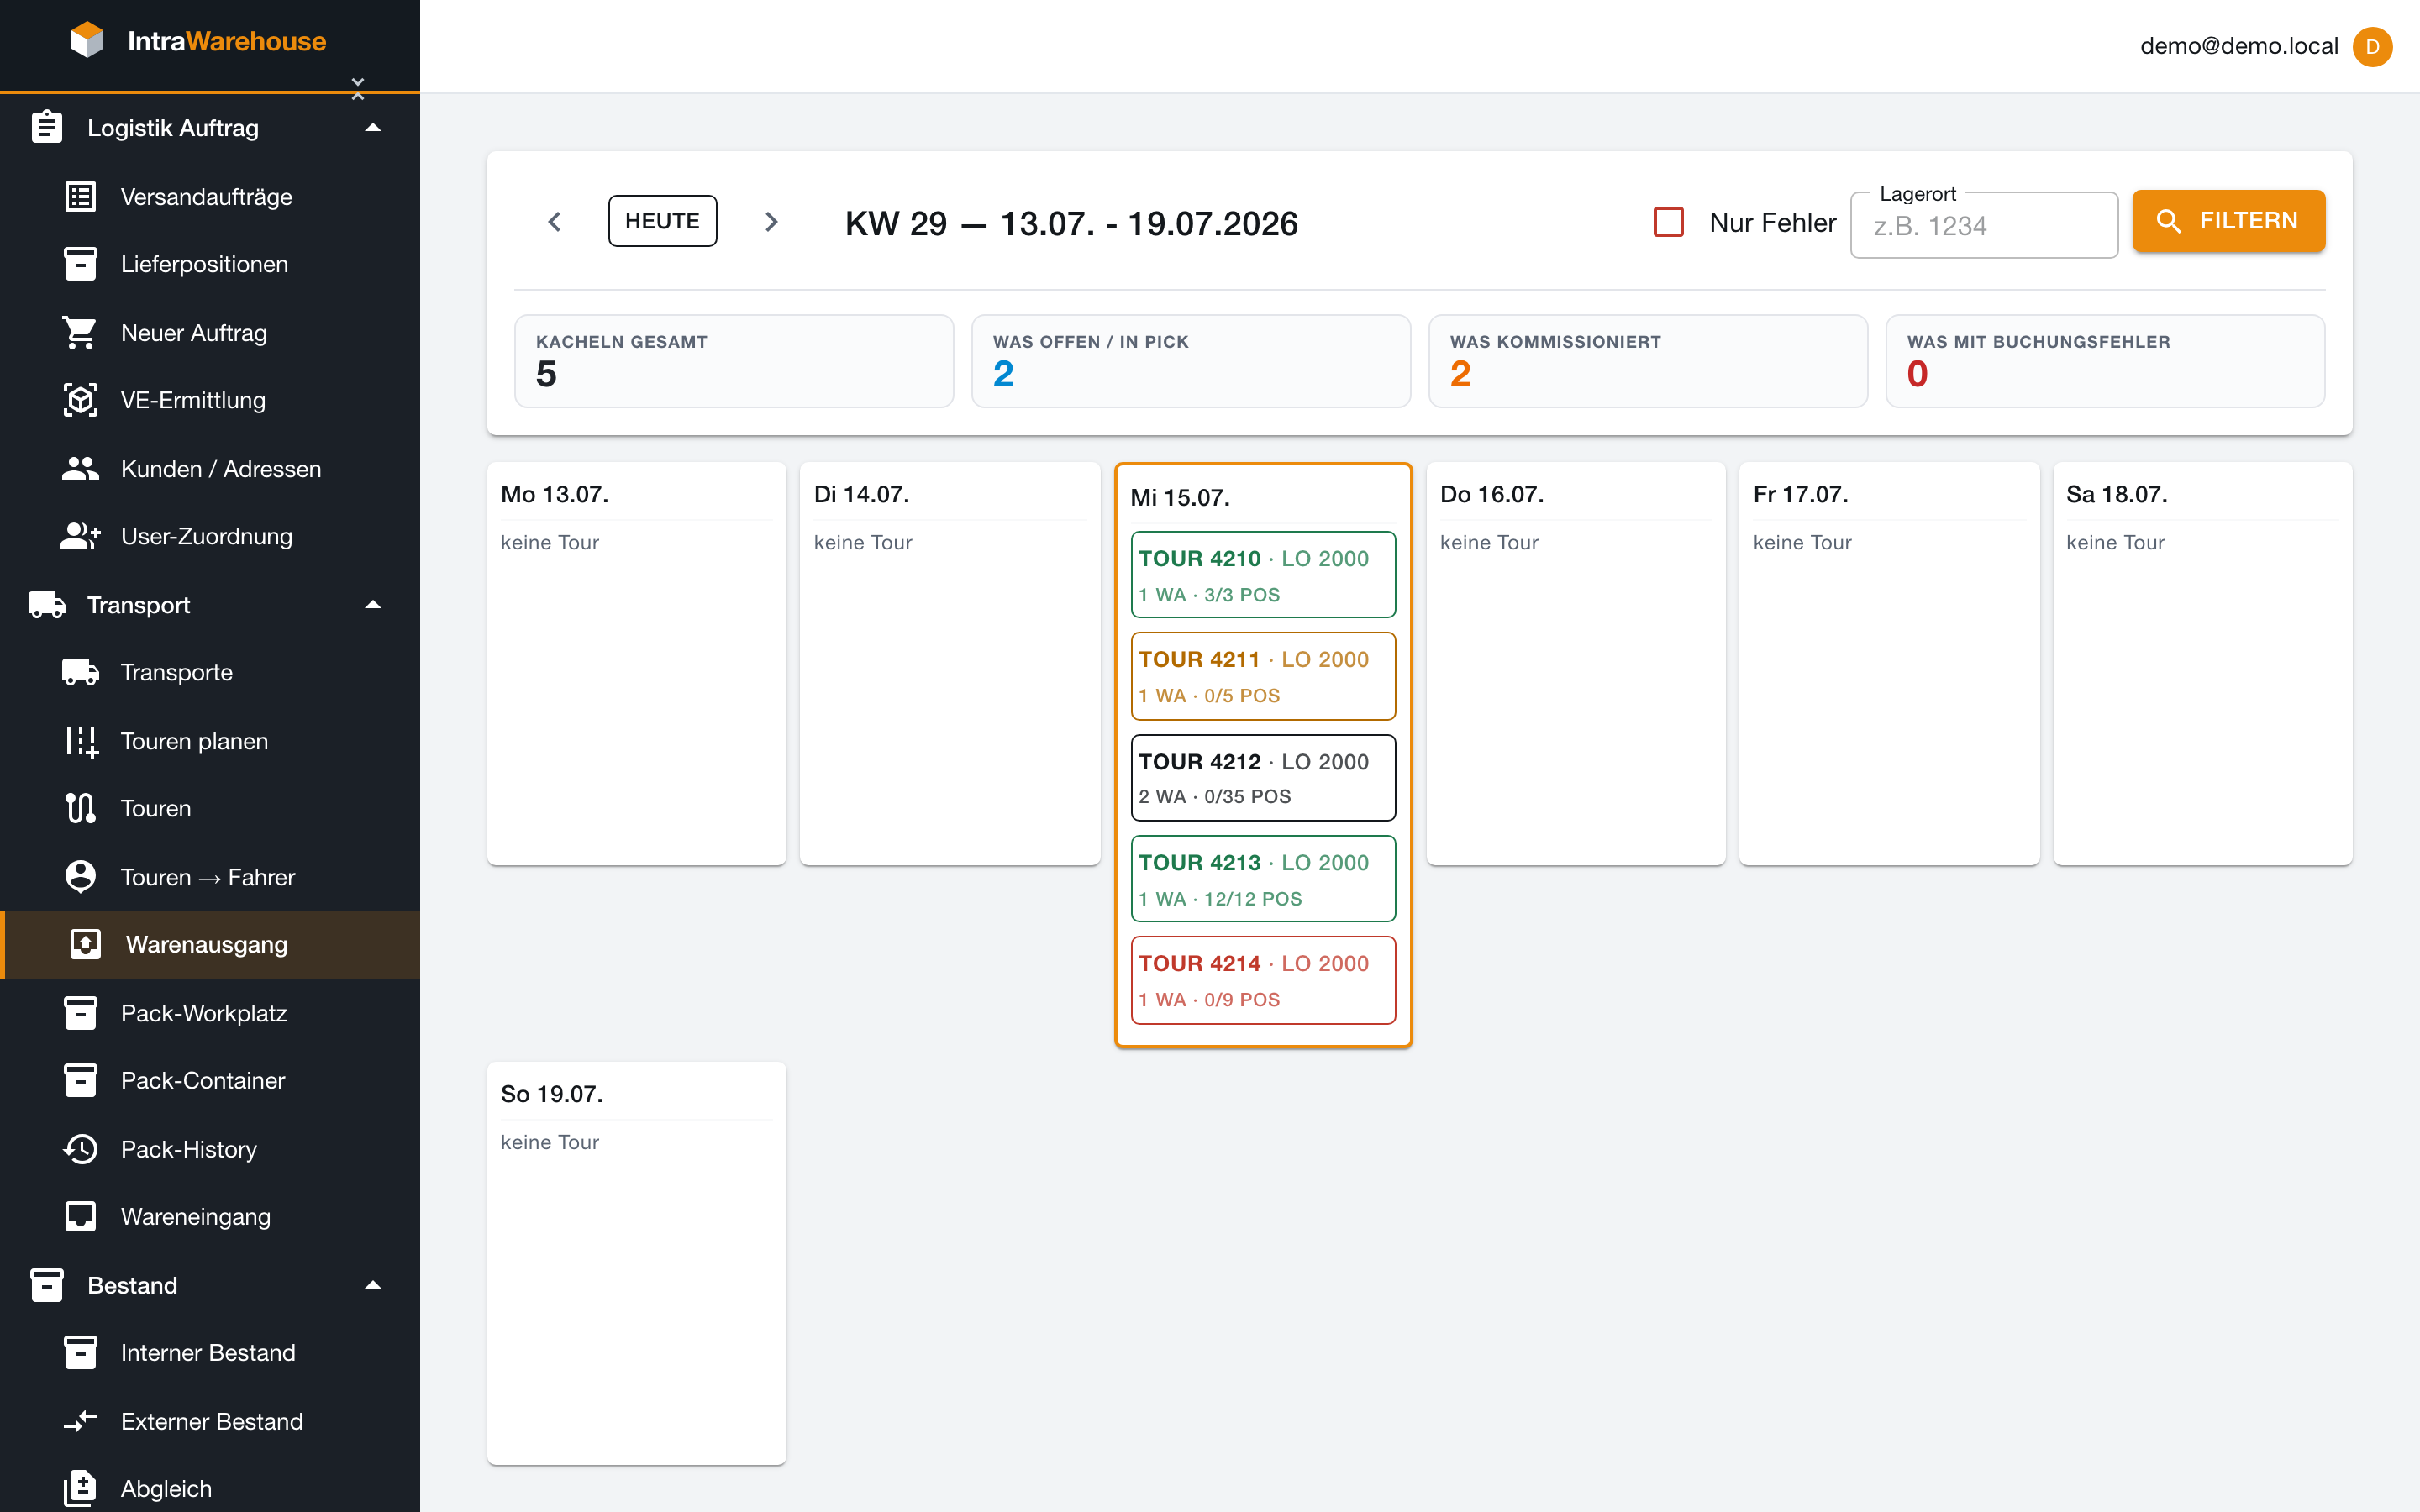This screenshot has height=1512, width=2420.
Task: Click the demo@demo.local account text
Action: click(x=2239, y=46)
